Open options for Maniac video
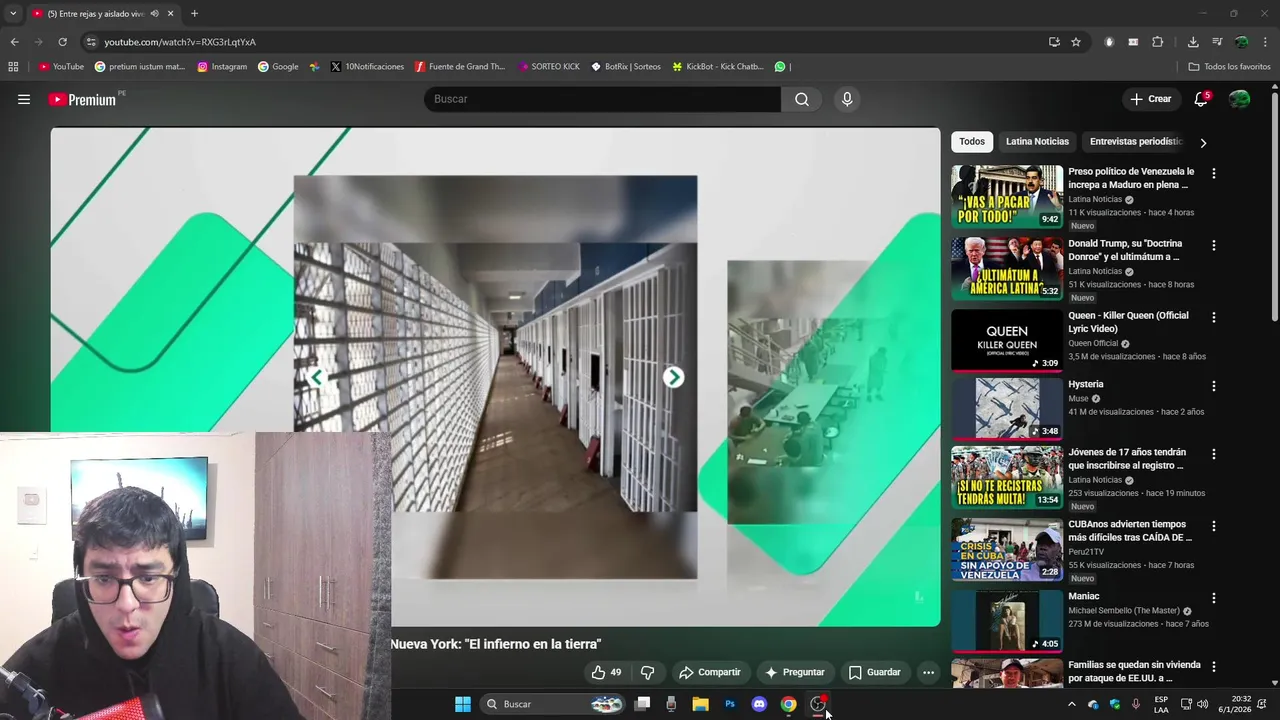1280x720 pixels. 1214,598
